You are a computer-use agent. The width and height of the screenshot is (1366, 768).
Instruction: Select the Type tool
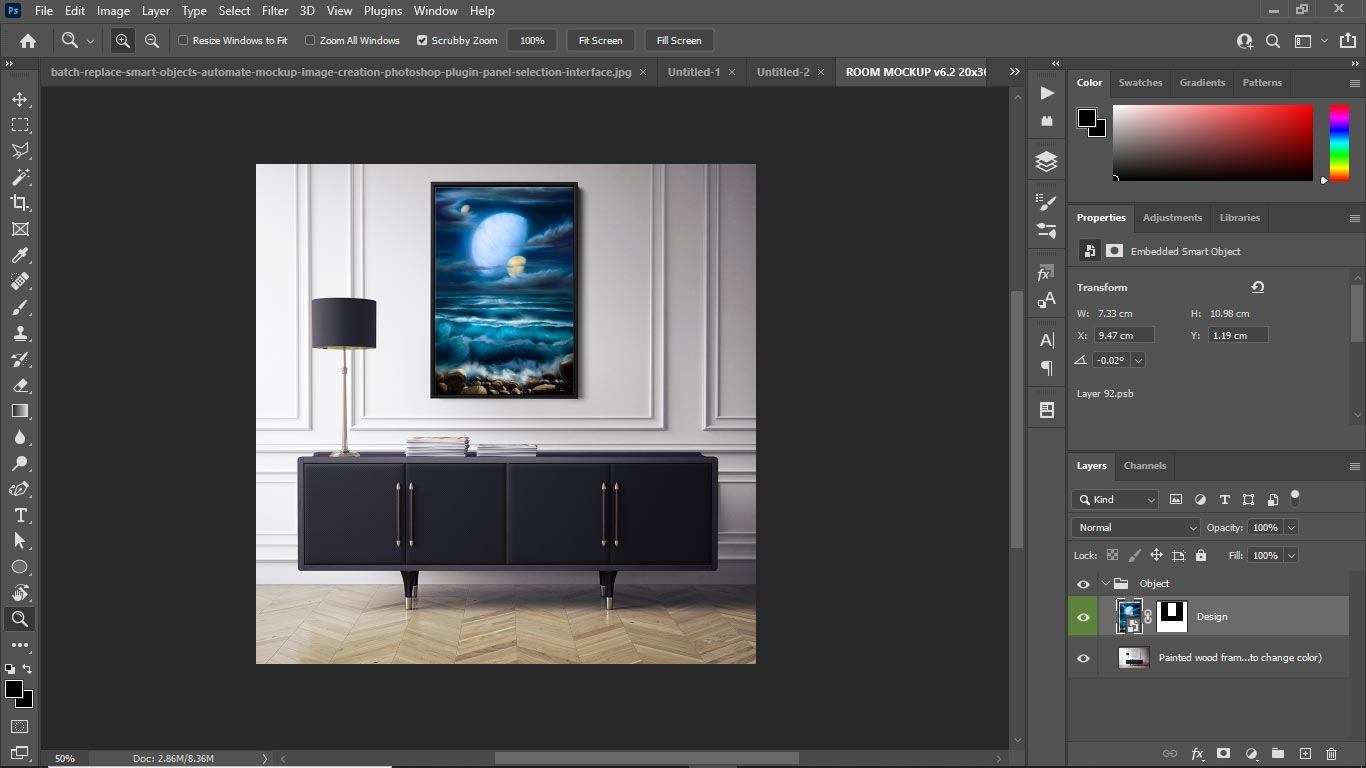click(20, 514)
